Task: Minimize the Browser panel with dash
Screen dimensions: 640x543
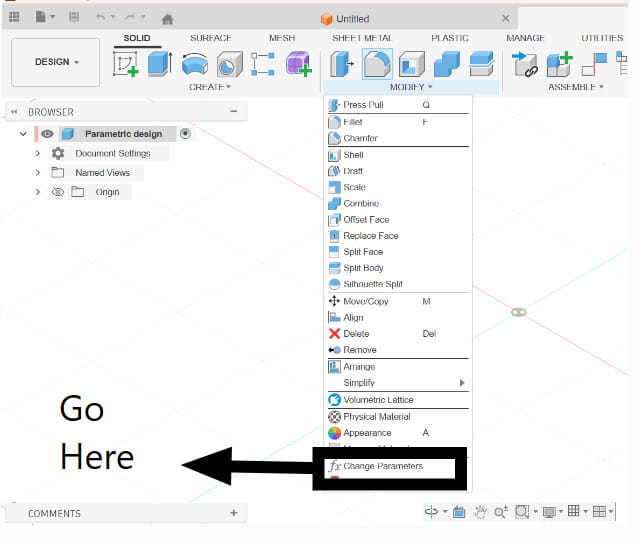Action: point(234,111)
